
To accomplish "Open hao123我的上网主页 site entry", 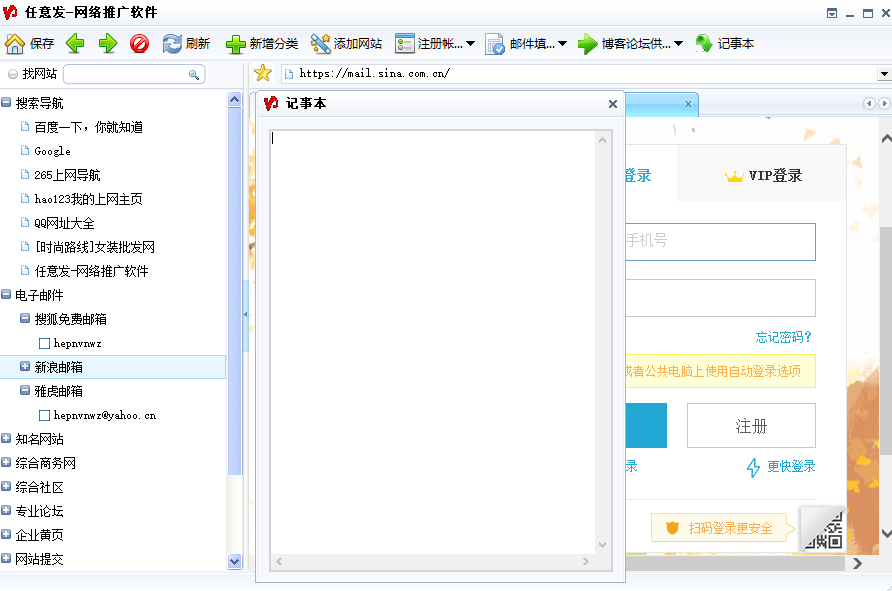I will tap(88, 199).
